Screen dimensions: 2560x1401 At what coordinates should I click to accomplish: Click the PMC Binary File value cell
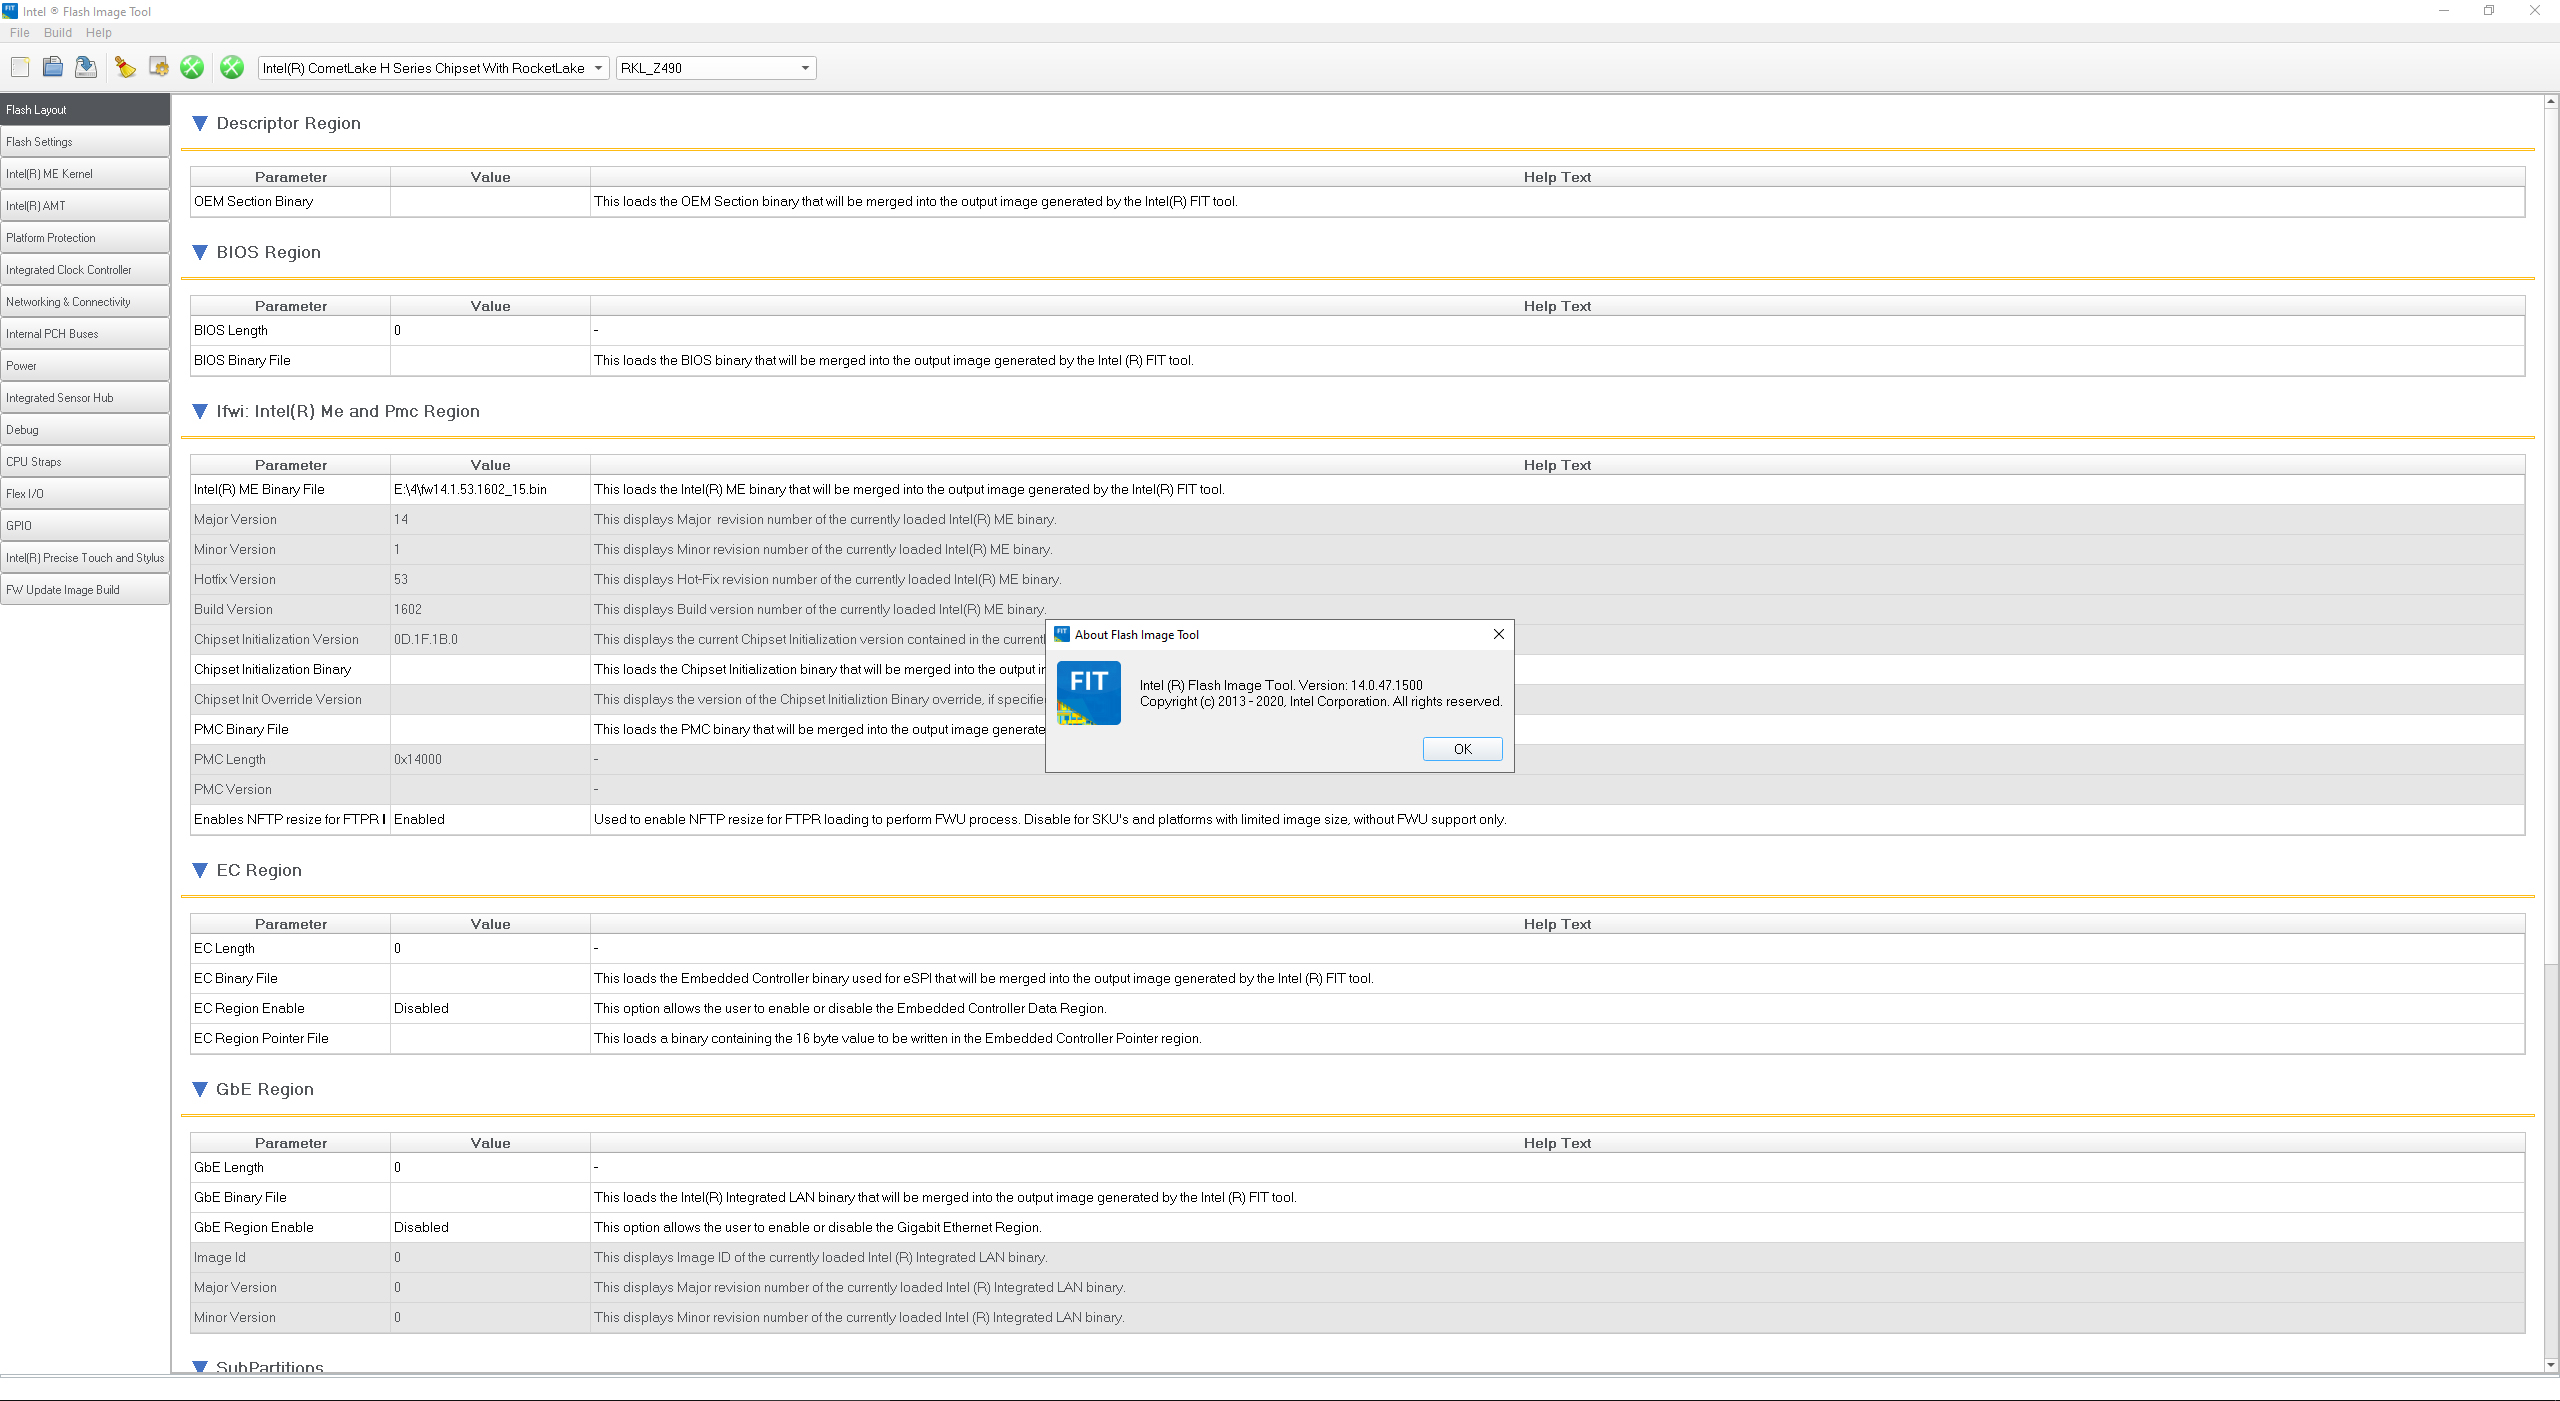(490, 729)
